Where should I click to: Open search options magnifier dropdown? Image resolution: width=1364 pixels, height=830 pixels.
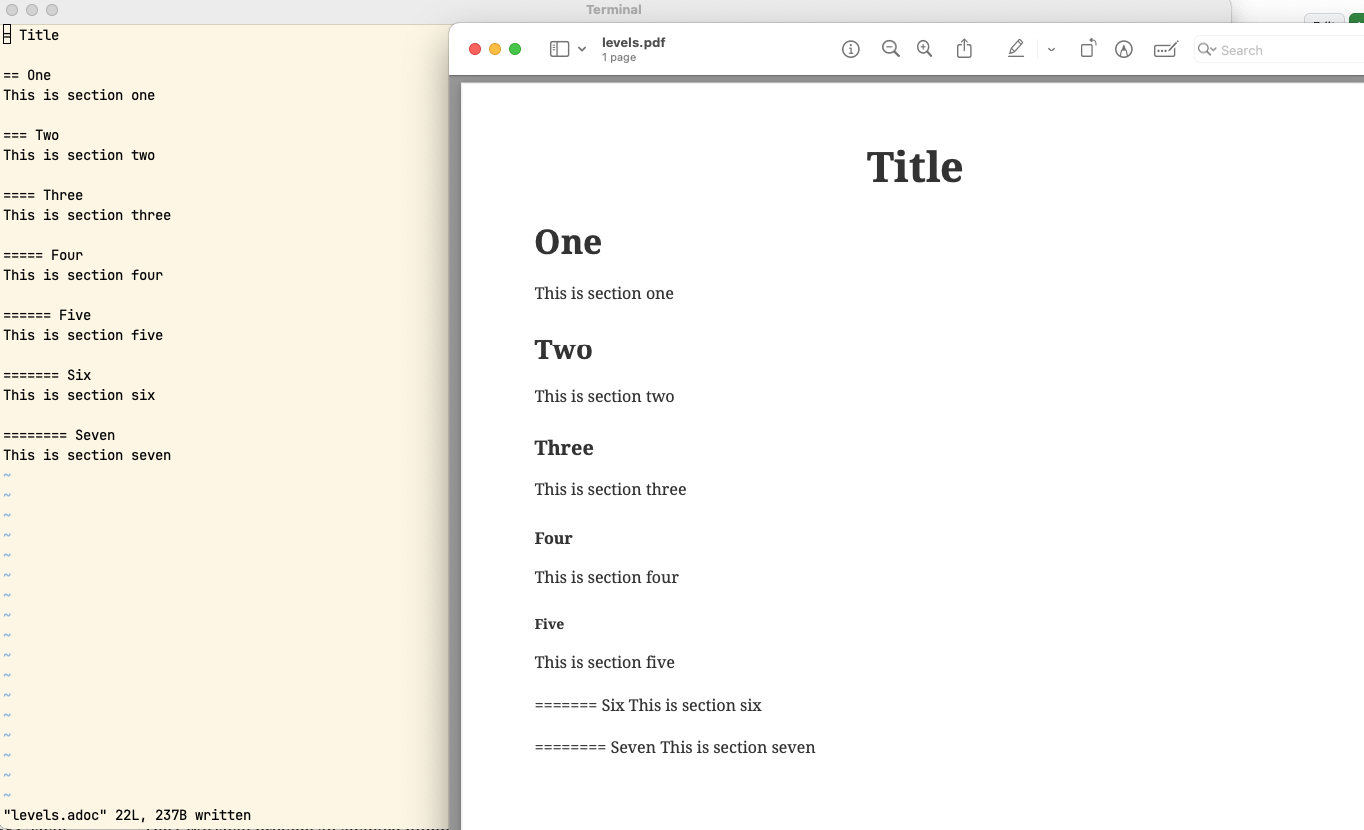(1208, 49)
